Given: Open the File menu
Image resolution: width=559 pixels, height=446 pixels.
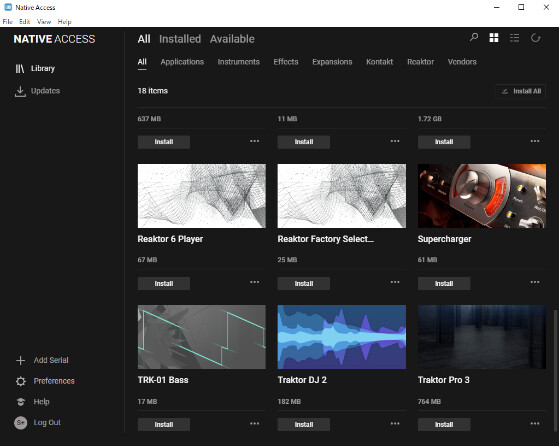Looking at the screenshot, I should (x=7, y=22).
